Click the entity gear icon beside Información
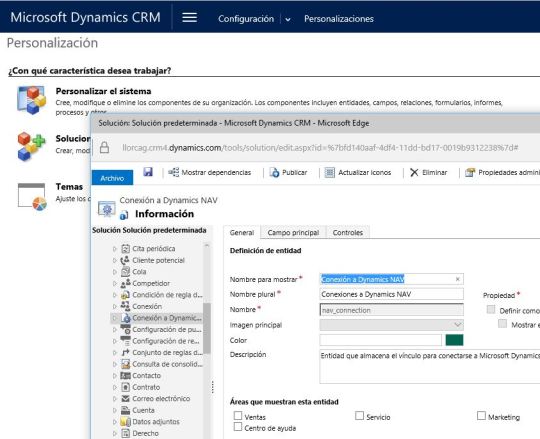 pos(106,209)
